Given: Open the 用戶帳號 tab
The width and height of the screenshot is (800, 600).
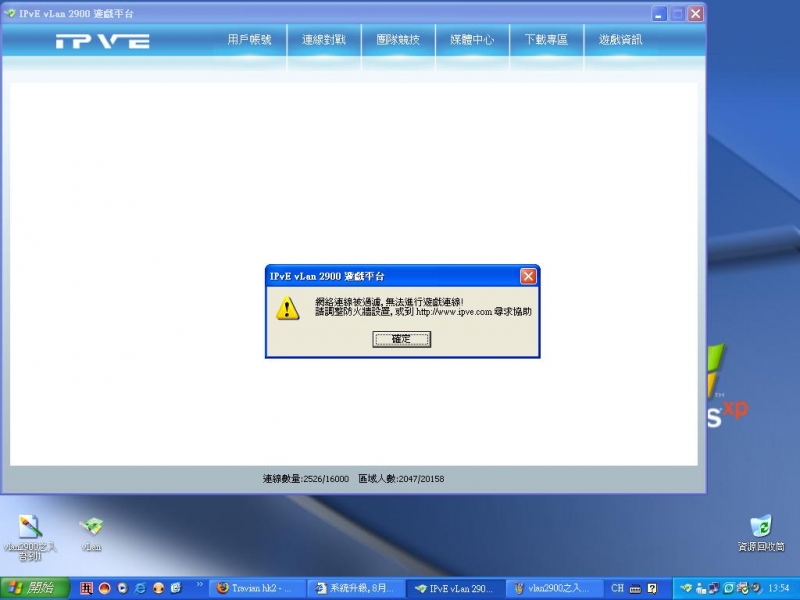Looking at the screenshot, I should 249,40.
